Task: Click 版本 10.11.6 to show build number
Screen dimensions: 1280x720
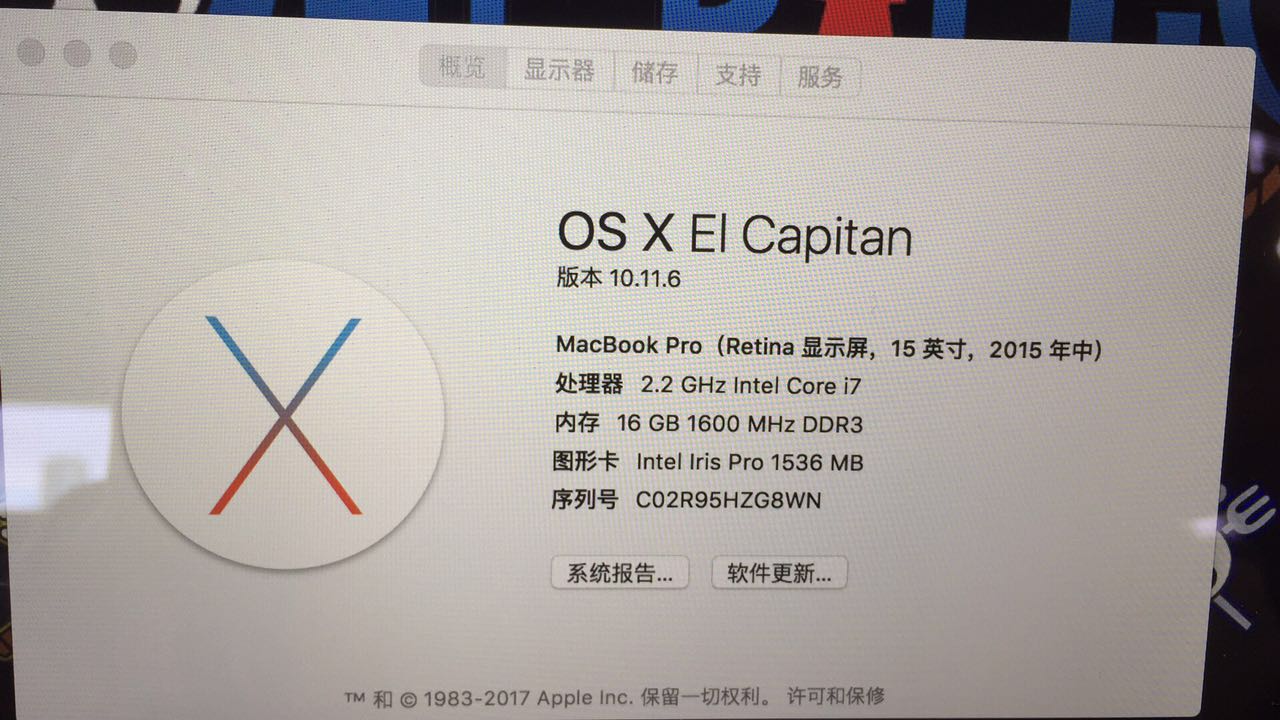Action: pos(618,278)
